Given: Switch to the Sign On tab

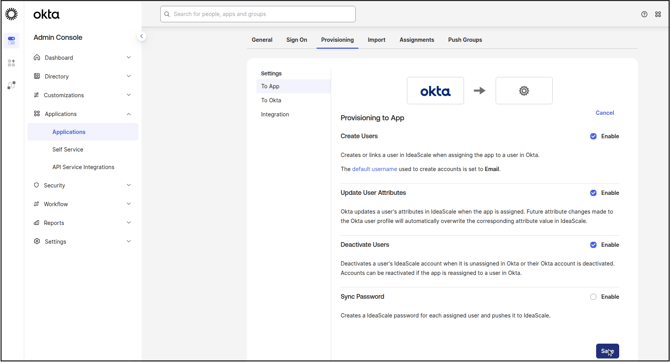Looking at the screenshot, I should (x=297, y=40).
